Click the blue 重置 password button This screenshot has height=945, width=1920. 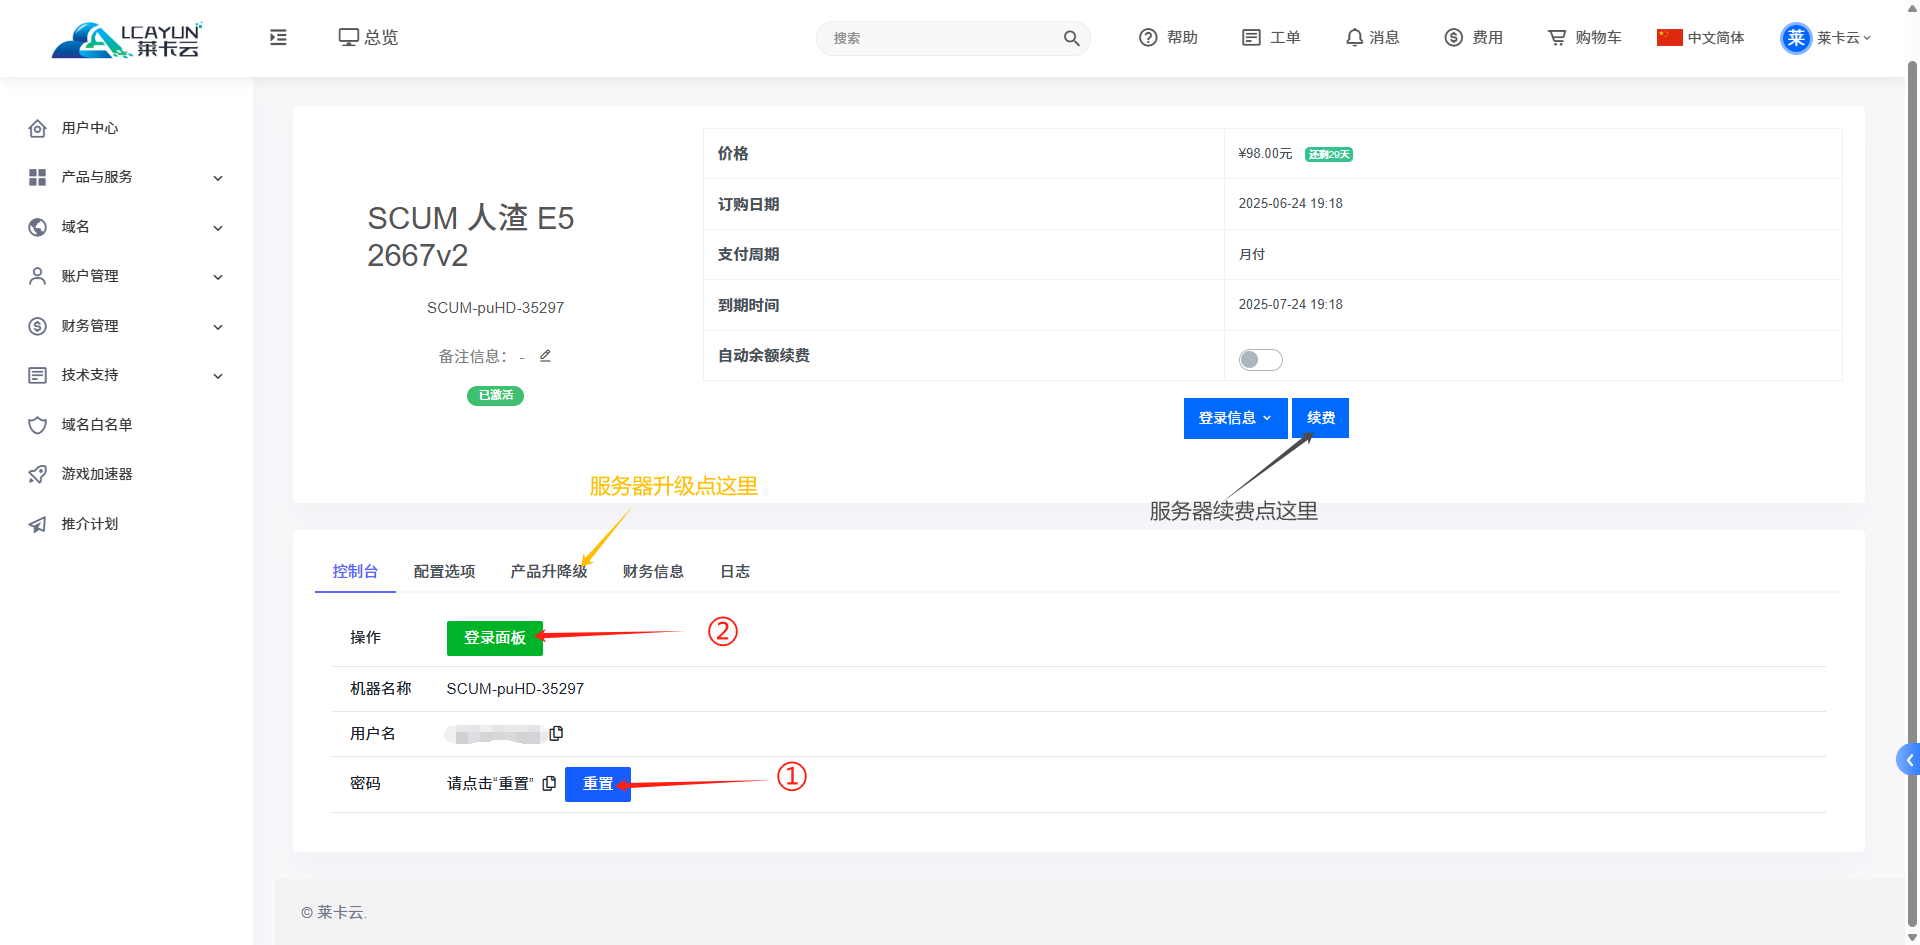pyautogui.click(x=598, y=784)
